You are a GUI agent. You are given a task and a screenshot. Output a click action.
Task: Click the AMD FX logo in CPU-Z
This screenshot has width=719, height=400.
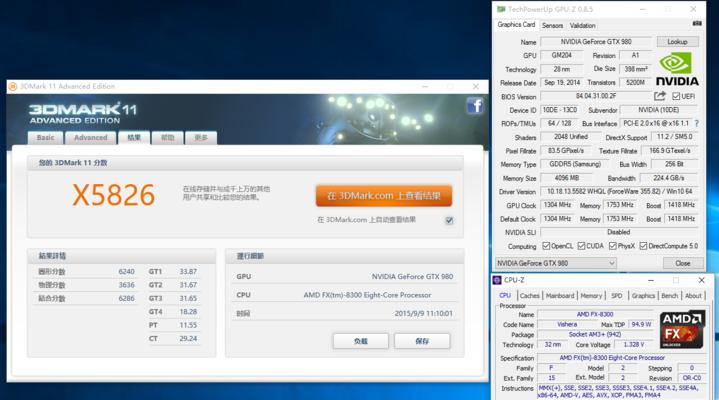click(x=682, y=330)
